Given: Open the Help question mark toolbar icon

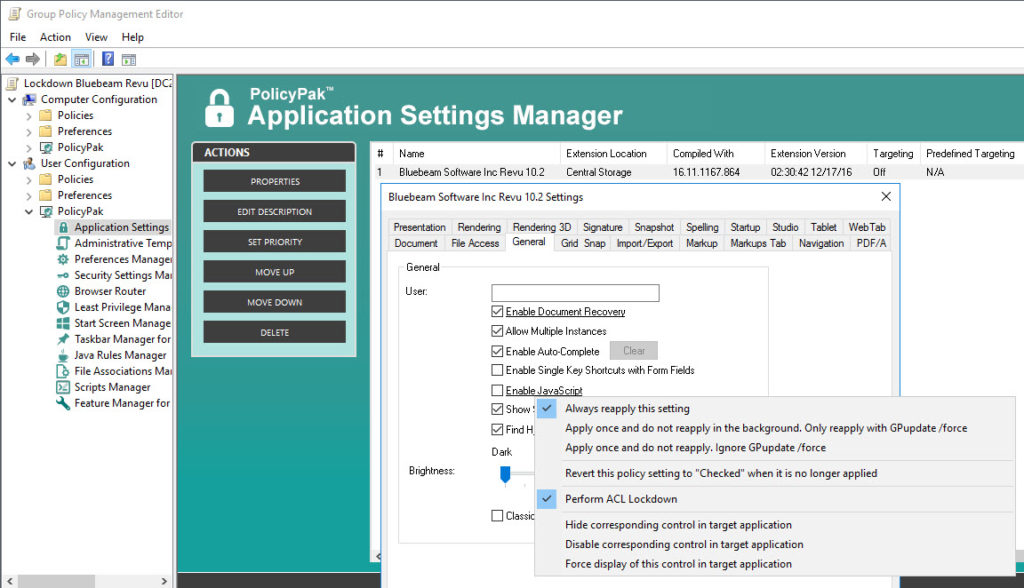Looking at the screenshot, I should [x=108, y=59].
